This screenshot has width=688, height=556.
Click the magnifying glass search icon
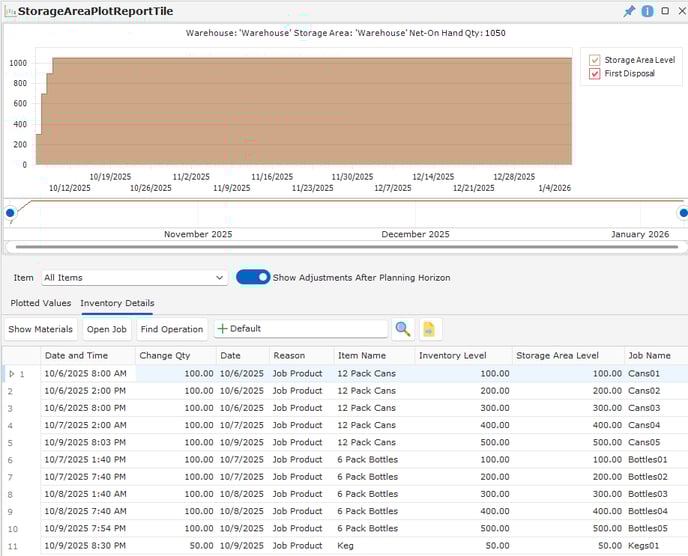(x=402, y=329)
